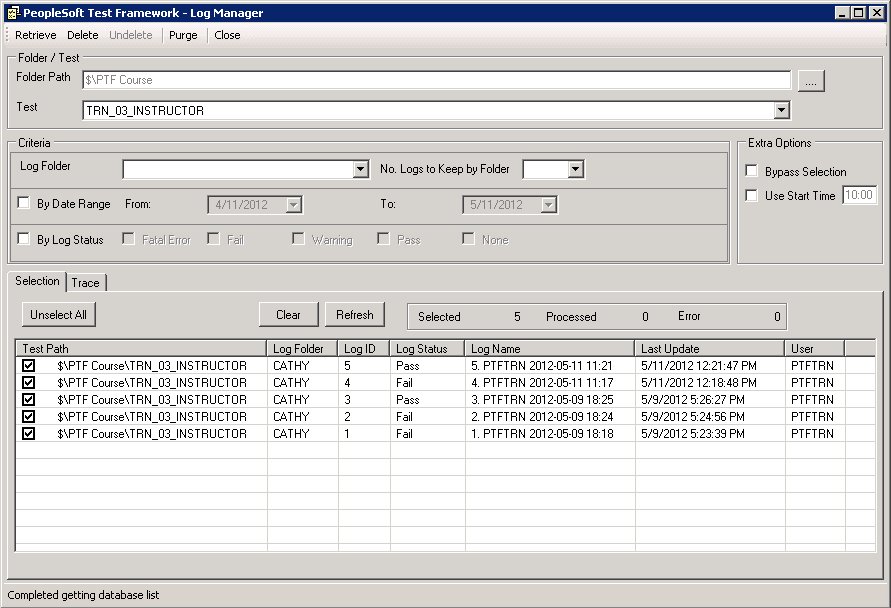Image resolution: width=891 pixels, height=608 pixels.
Task: Check the Bypass Selection option
Action: pyautogui.click(x=752, y=171)
